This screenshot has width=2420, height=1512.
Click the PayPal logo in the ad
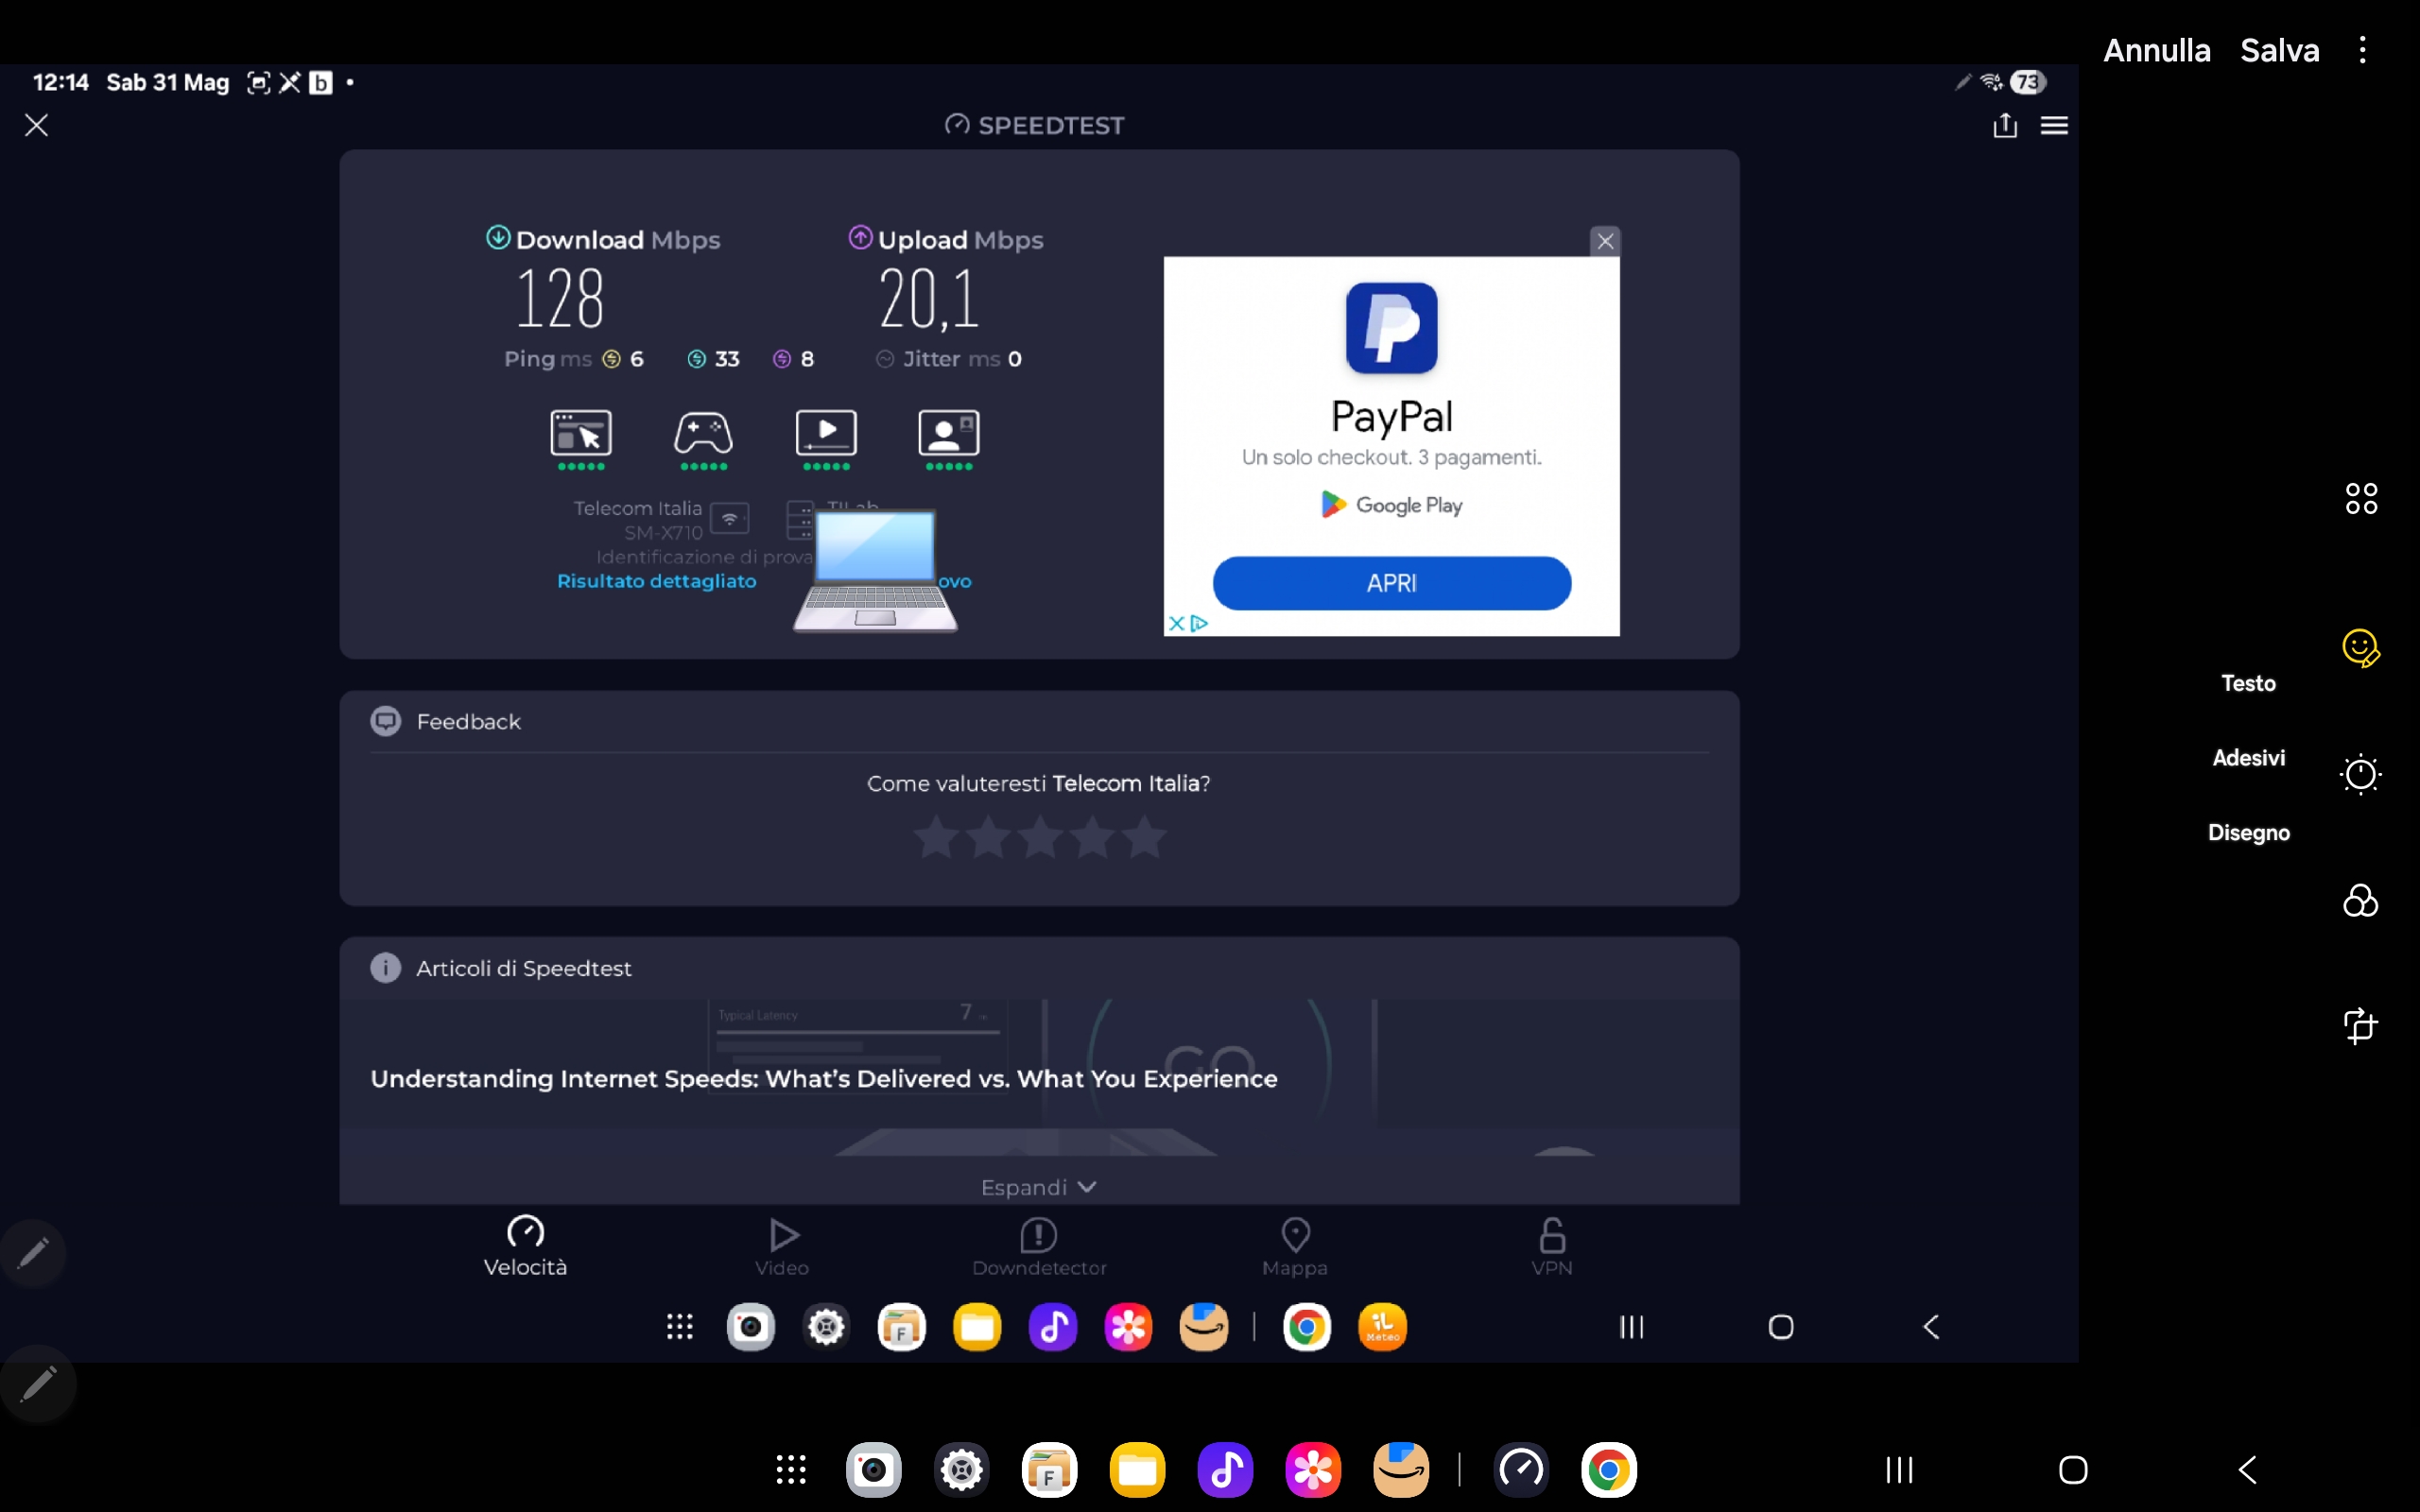(1391, 328)
